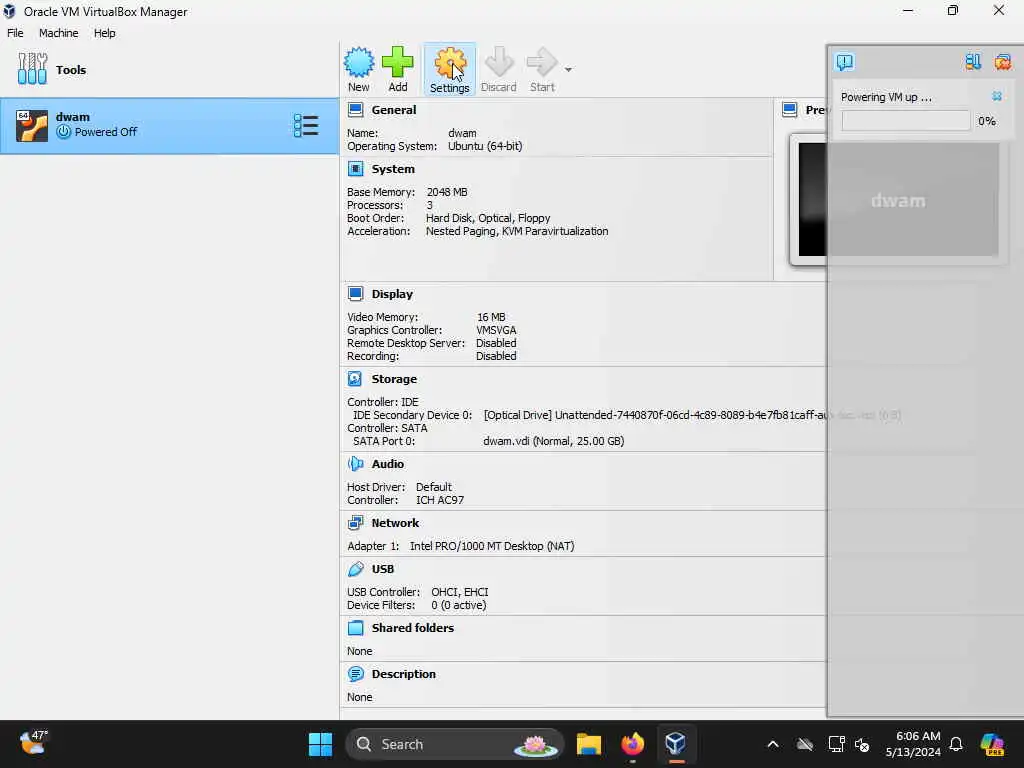Viewport: 1024px width, 768px height.
Task: Open Shared folders settings header link
Action: (x=413, y=628)
